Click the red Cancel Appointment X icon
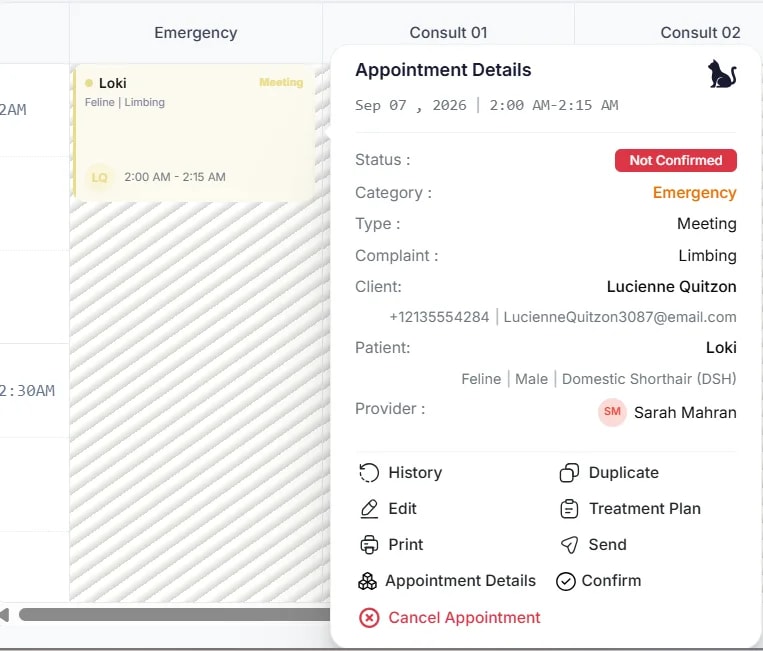The width and height of the screenshot is (763, 651). tap(369, 617)
